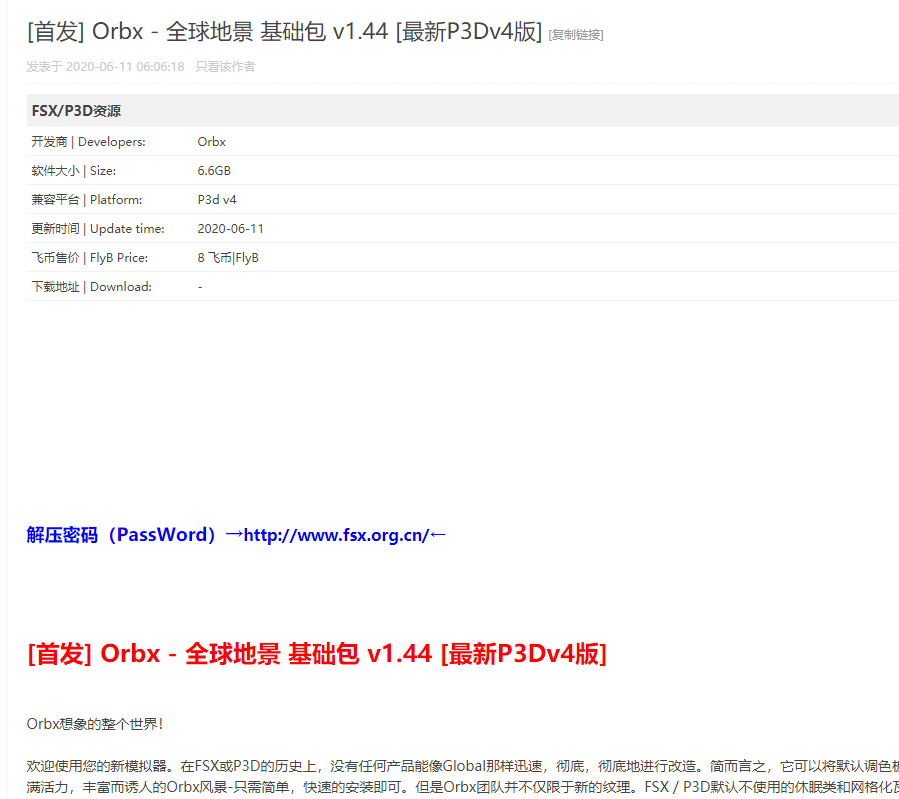Select the update date 2020-06-11 value
Image resolution: width=899 pixels, height=799 pixels.
(x=230, y=229)
